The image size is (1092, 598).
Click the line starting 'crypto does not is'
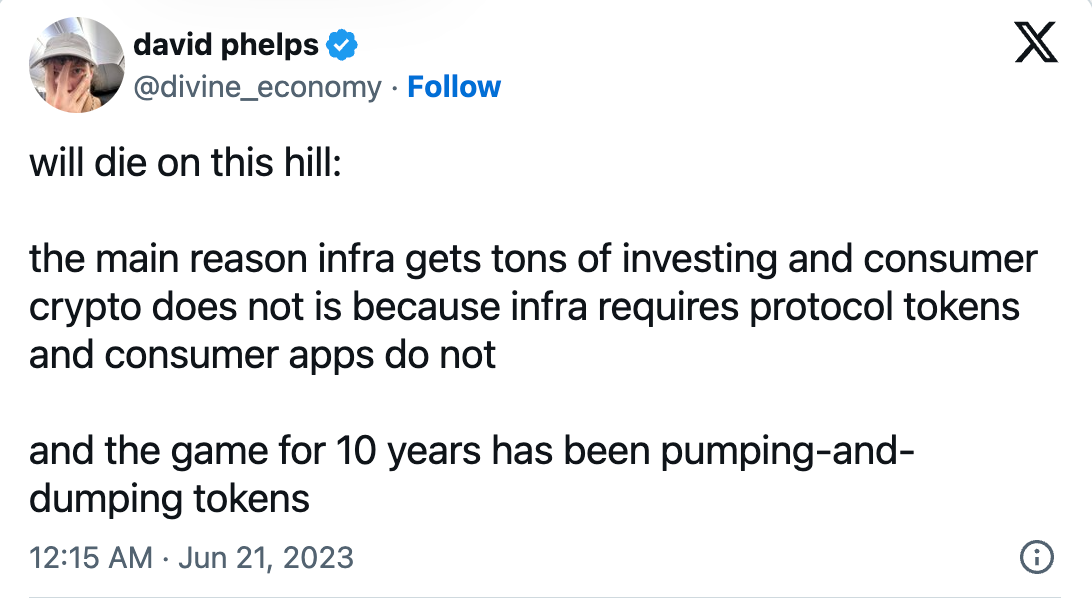pyautogui.click(x=524, y=307)
